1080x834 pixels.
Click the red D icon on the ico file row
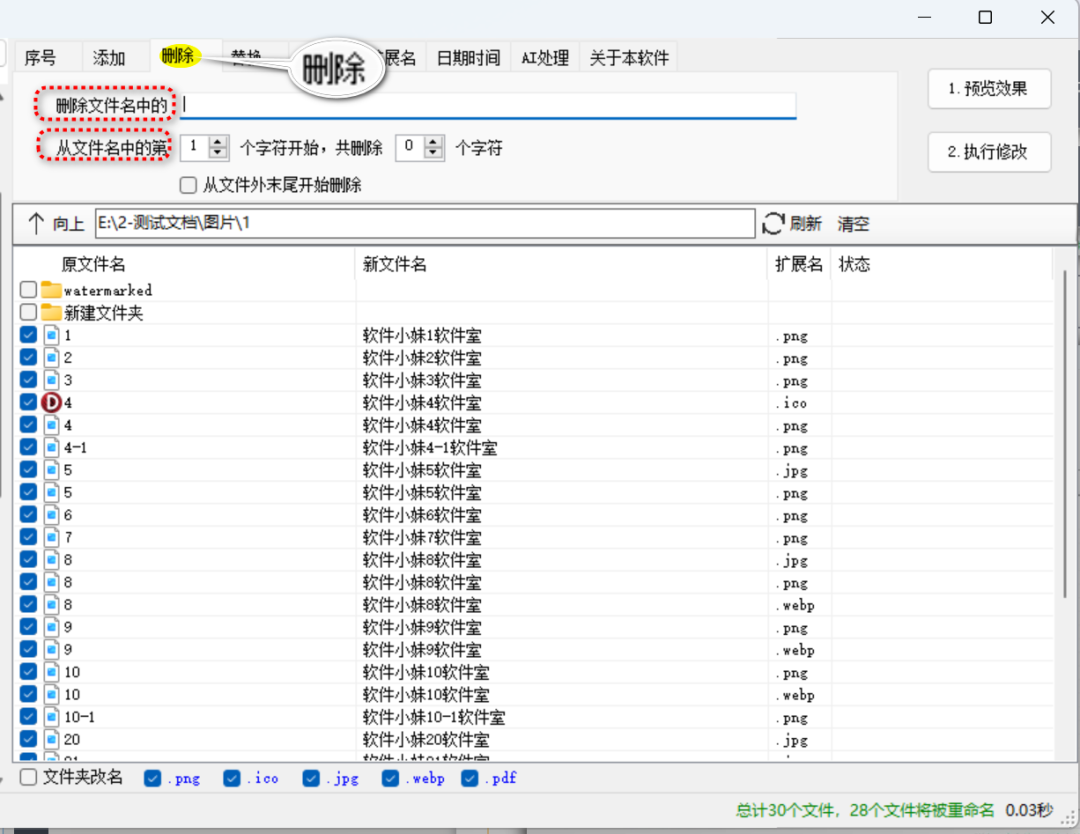tap(51, 402)
